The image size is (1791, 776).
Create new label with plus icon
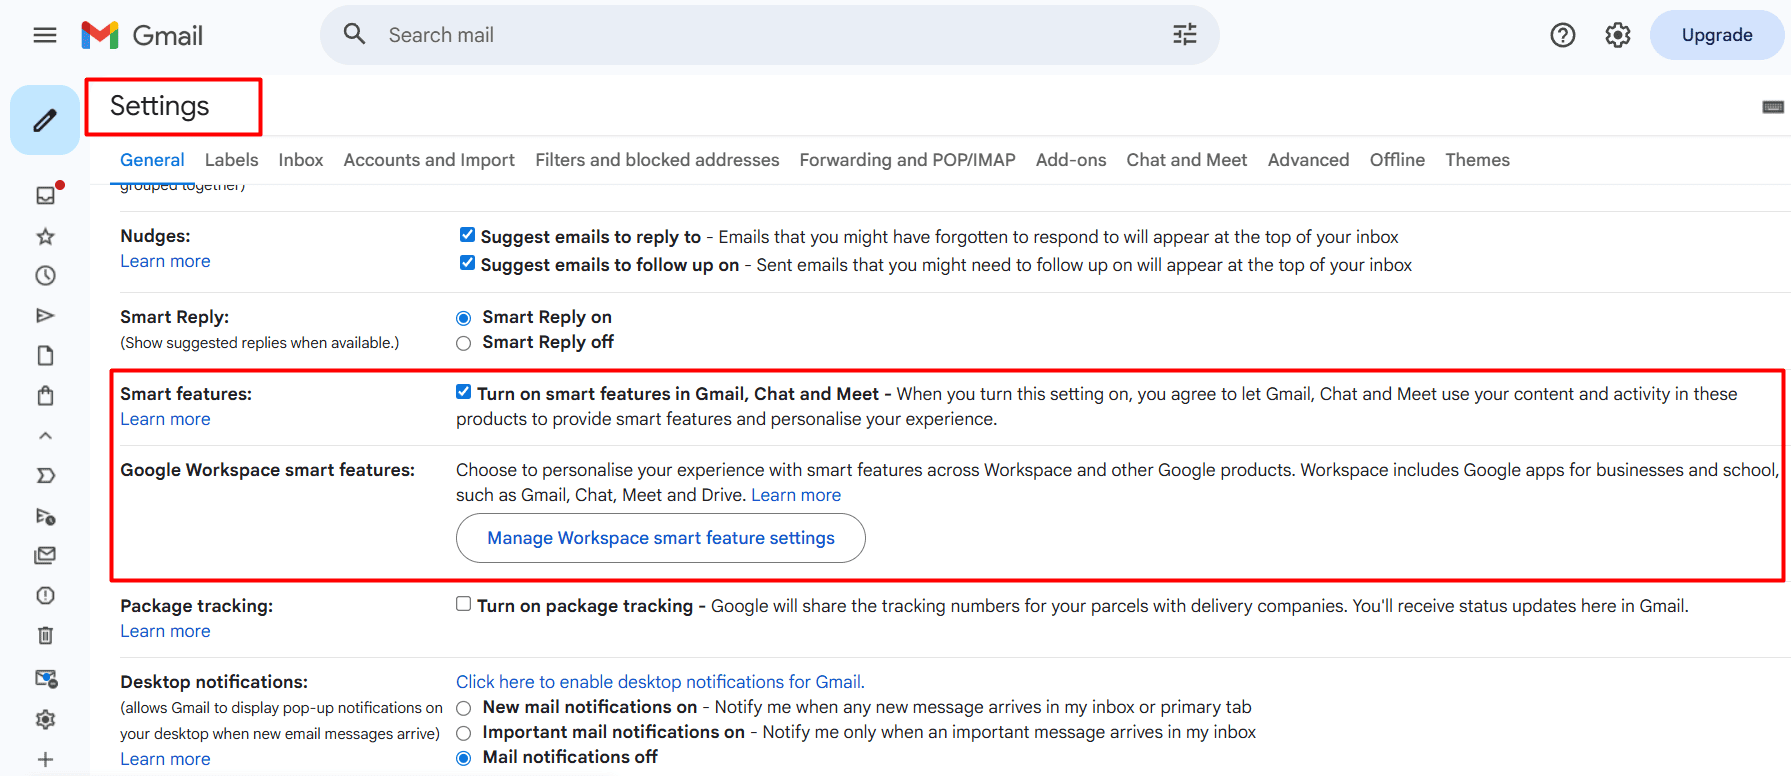coord(45,760)
